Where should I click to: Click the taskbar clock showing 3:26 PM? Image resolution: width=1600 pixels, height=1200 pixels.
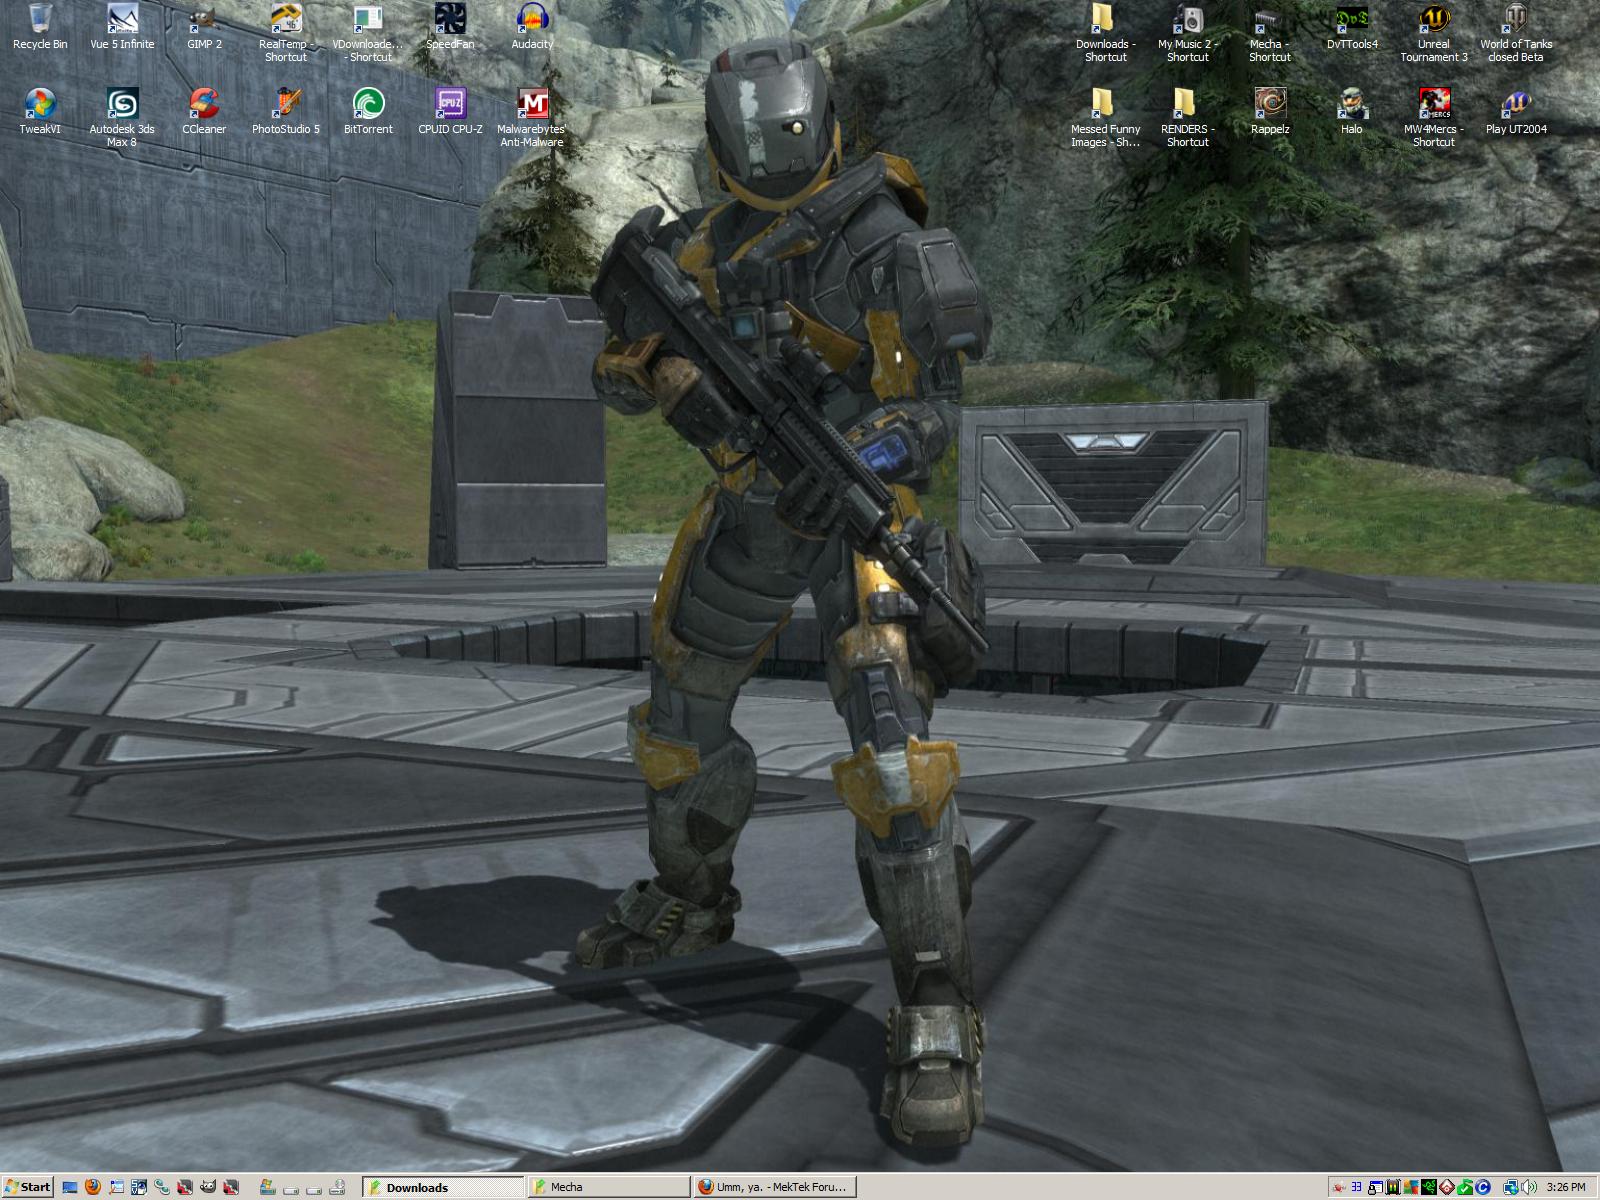click(1566, 1187)
